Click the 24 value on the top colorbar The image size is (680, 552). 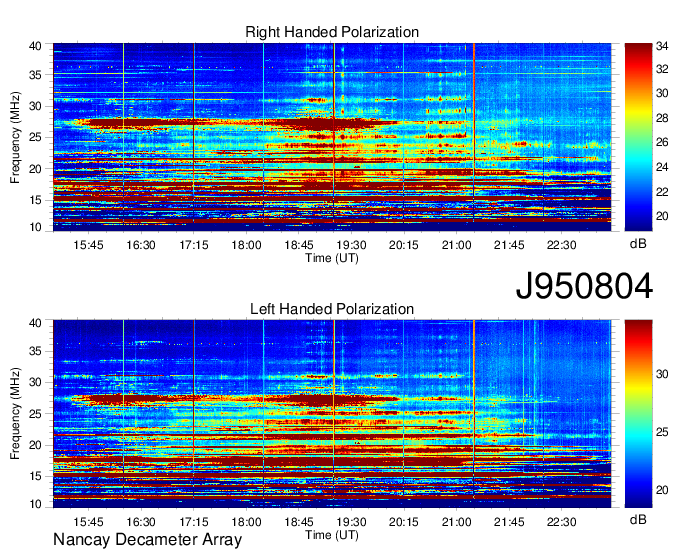point(662,167)
